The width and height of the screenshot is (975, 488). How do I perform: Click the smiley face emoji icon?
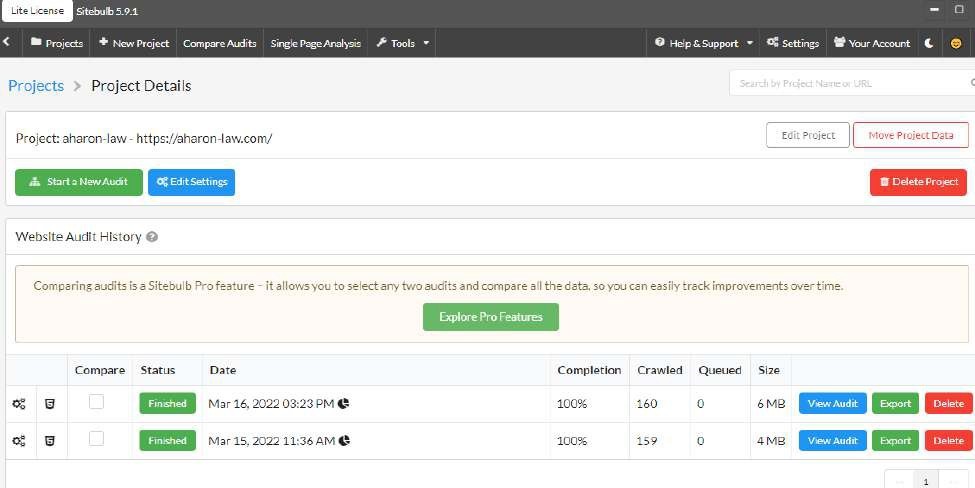(956, 43)
